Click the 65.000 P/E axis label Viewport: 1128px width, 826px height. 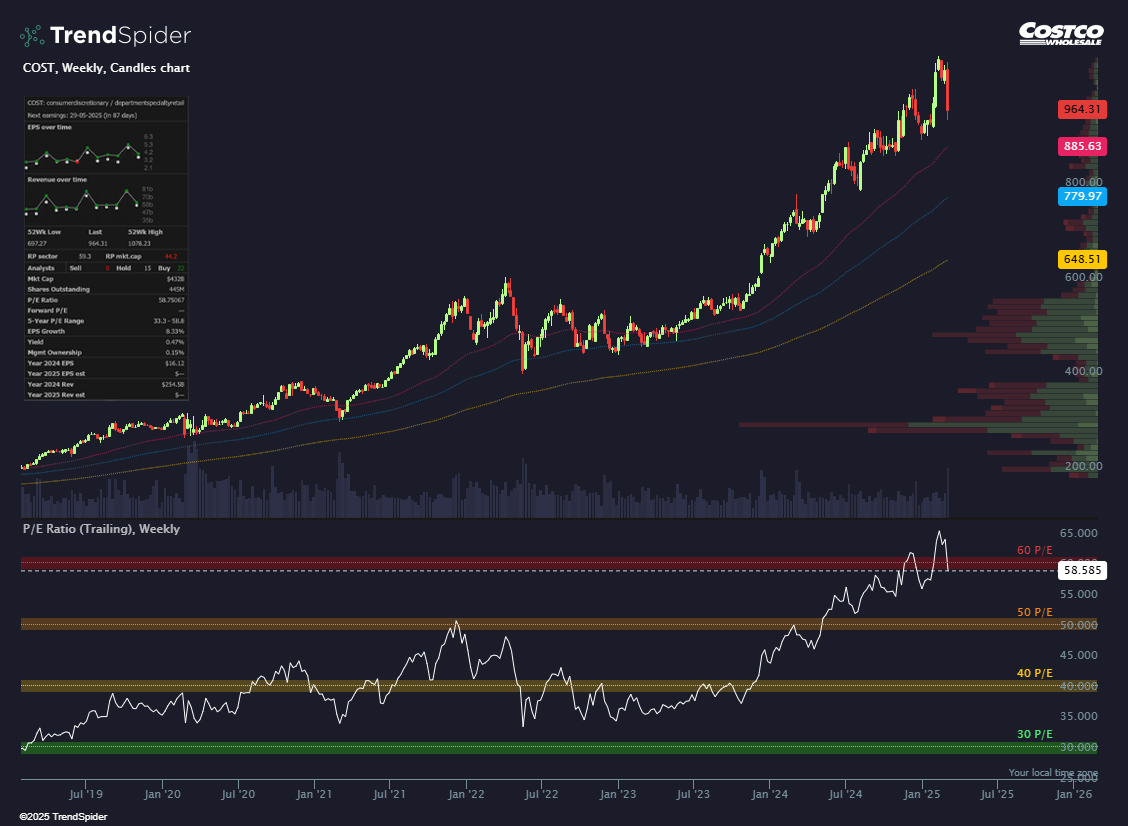pyautogui.click(x=1079, y=533)
